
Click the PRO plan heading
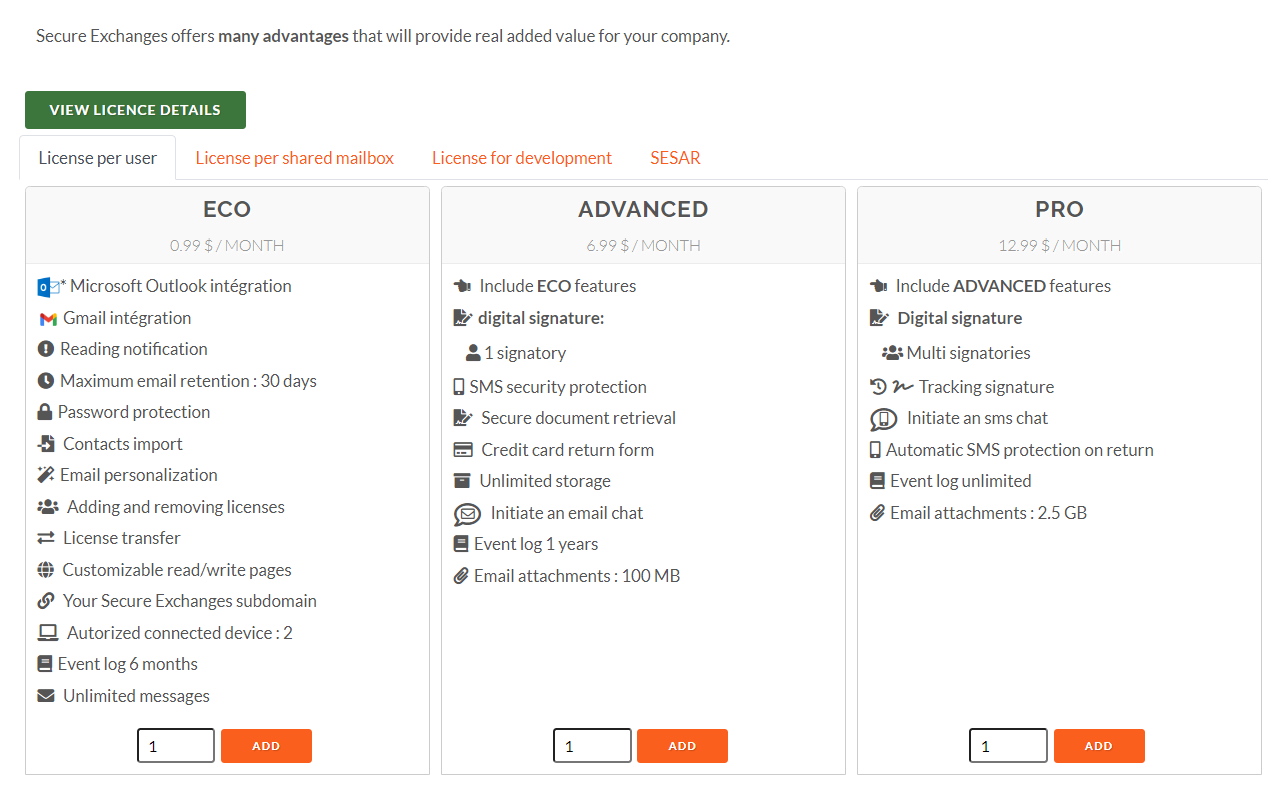pyautogui.click(x=1059, y=209)
